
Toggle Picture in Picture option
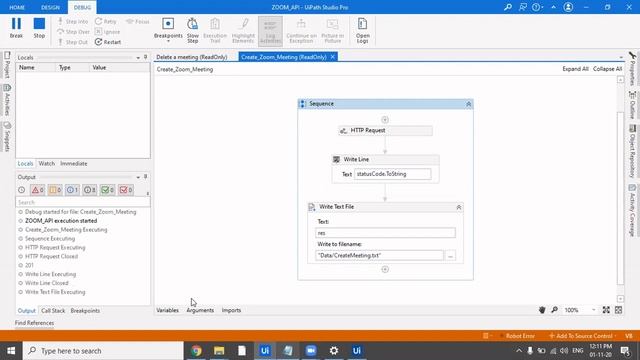click(x=333, y=30)
